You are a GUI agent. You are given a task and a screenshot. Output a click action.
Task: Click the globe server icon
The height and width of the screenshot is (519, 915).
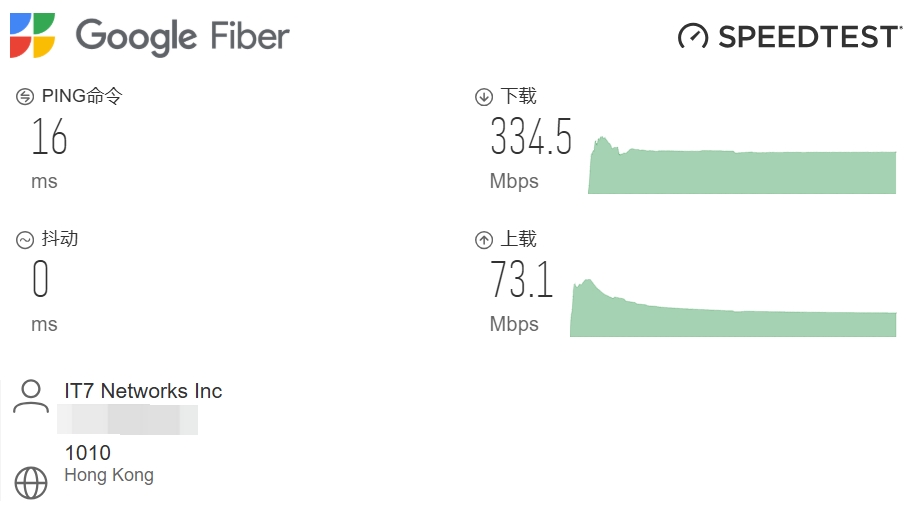31,483
